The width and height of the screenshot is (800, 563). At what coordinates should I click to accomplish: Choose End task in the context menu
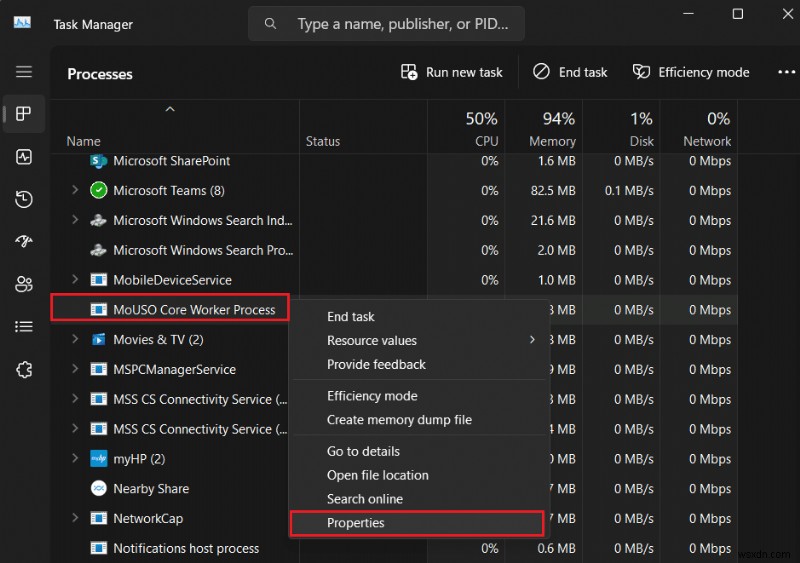419,316
